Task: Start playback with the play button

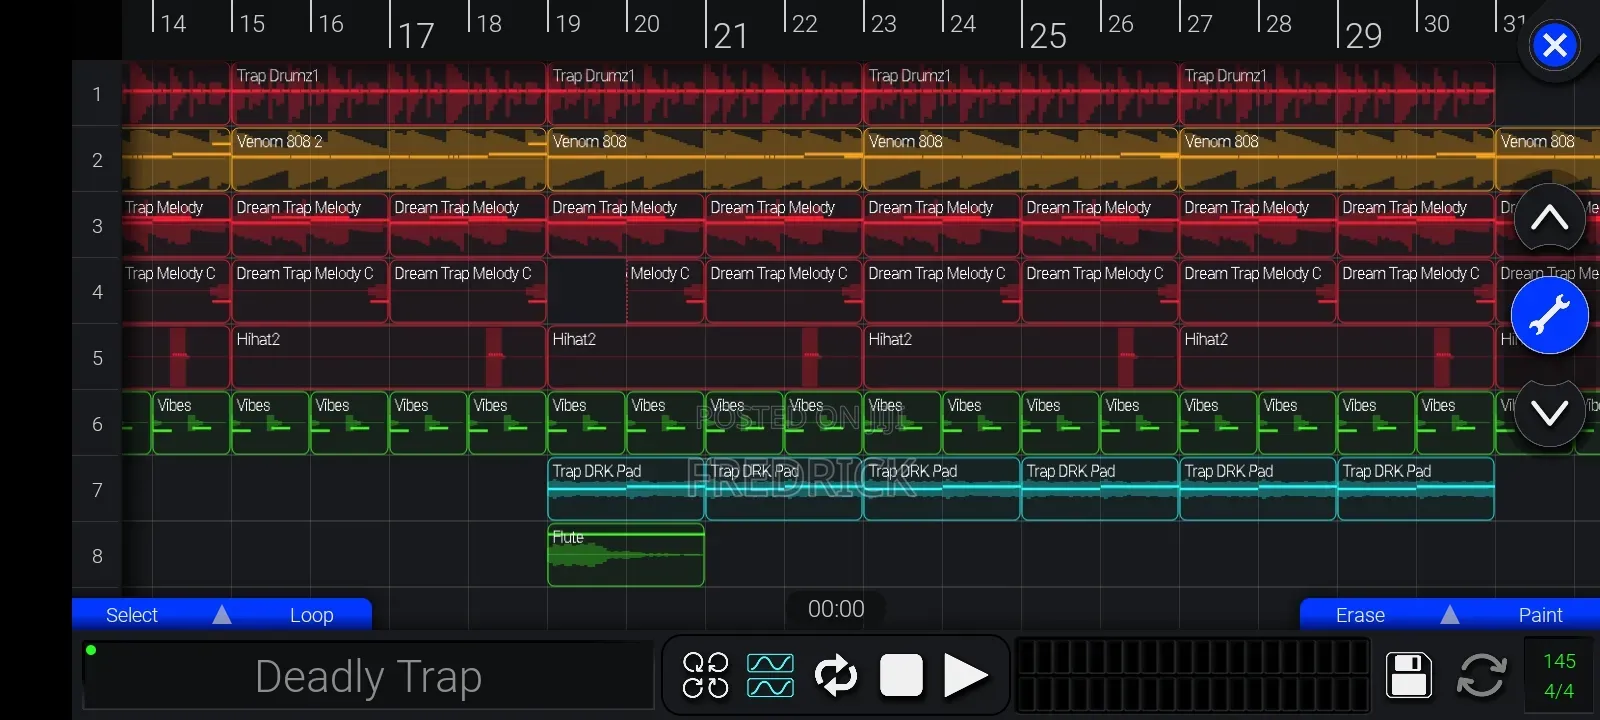Action: 965,675
